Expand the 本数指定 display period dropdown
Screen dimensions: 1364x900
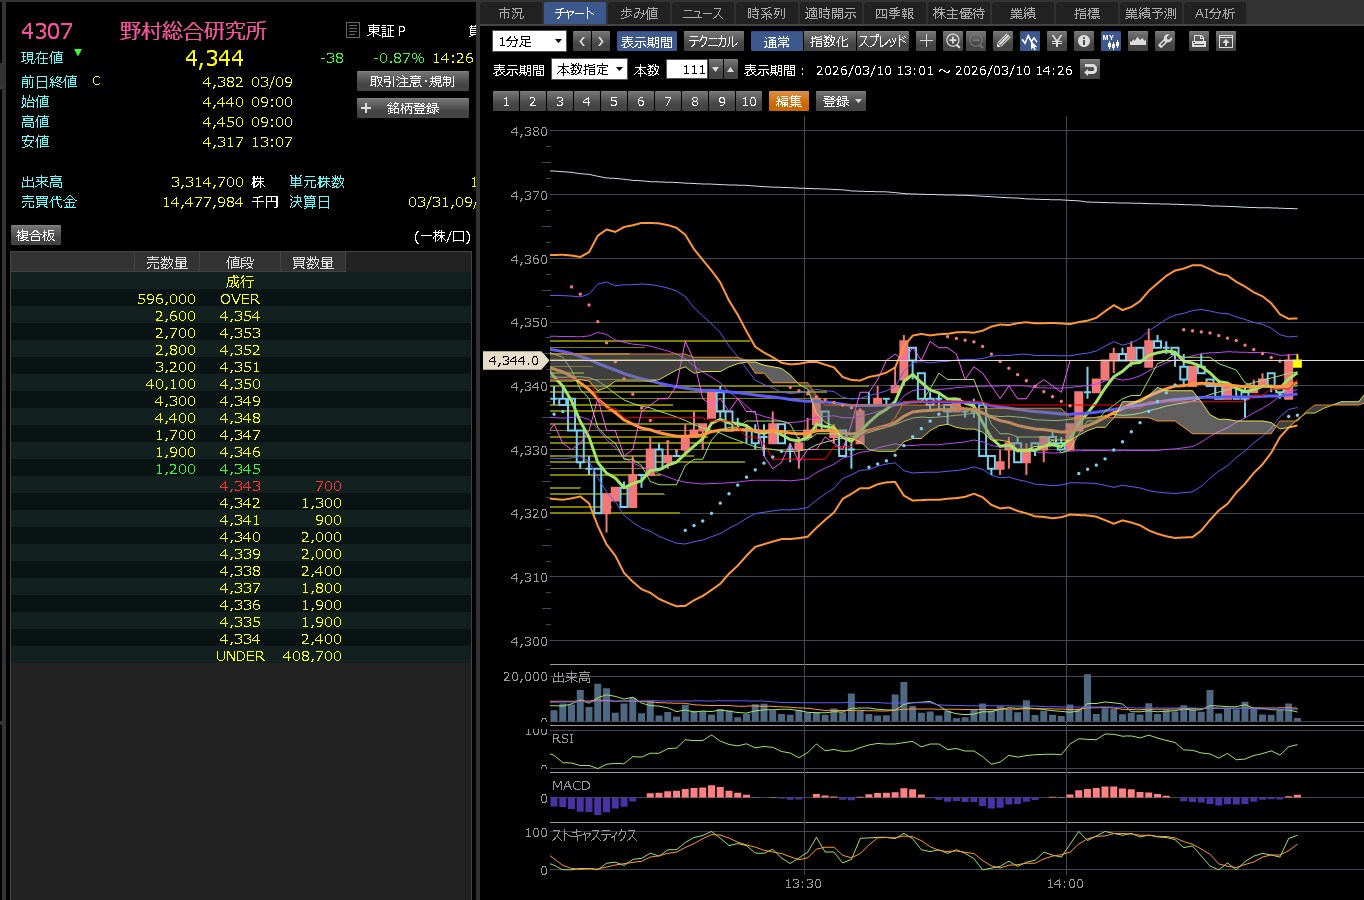(590, 69)
